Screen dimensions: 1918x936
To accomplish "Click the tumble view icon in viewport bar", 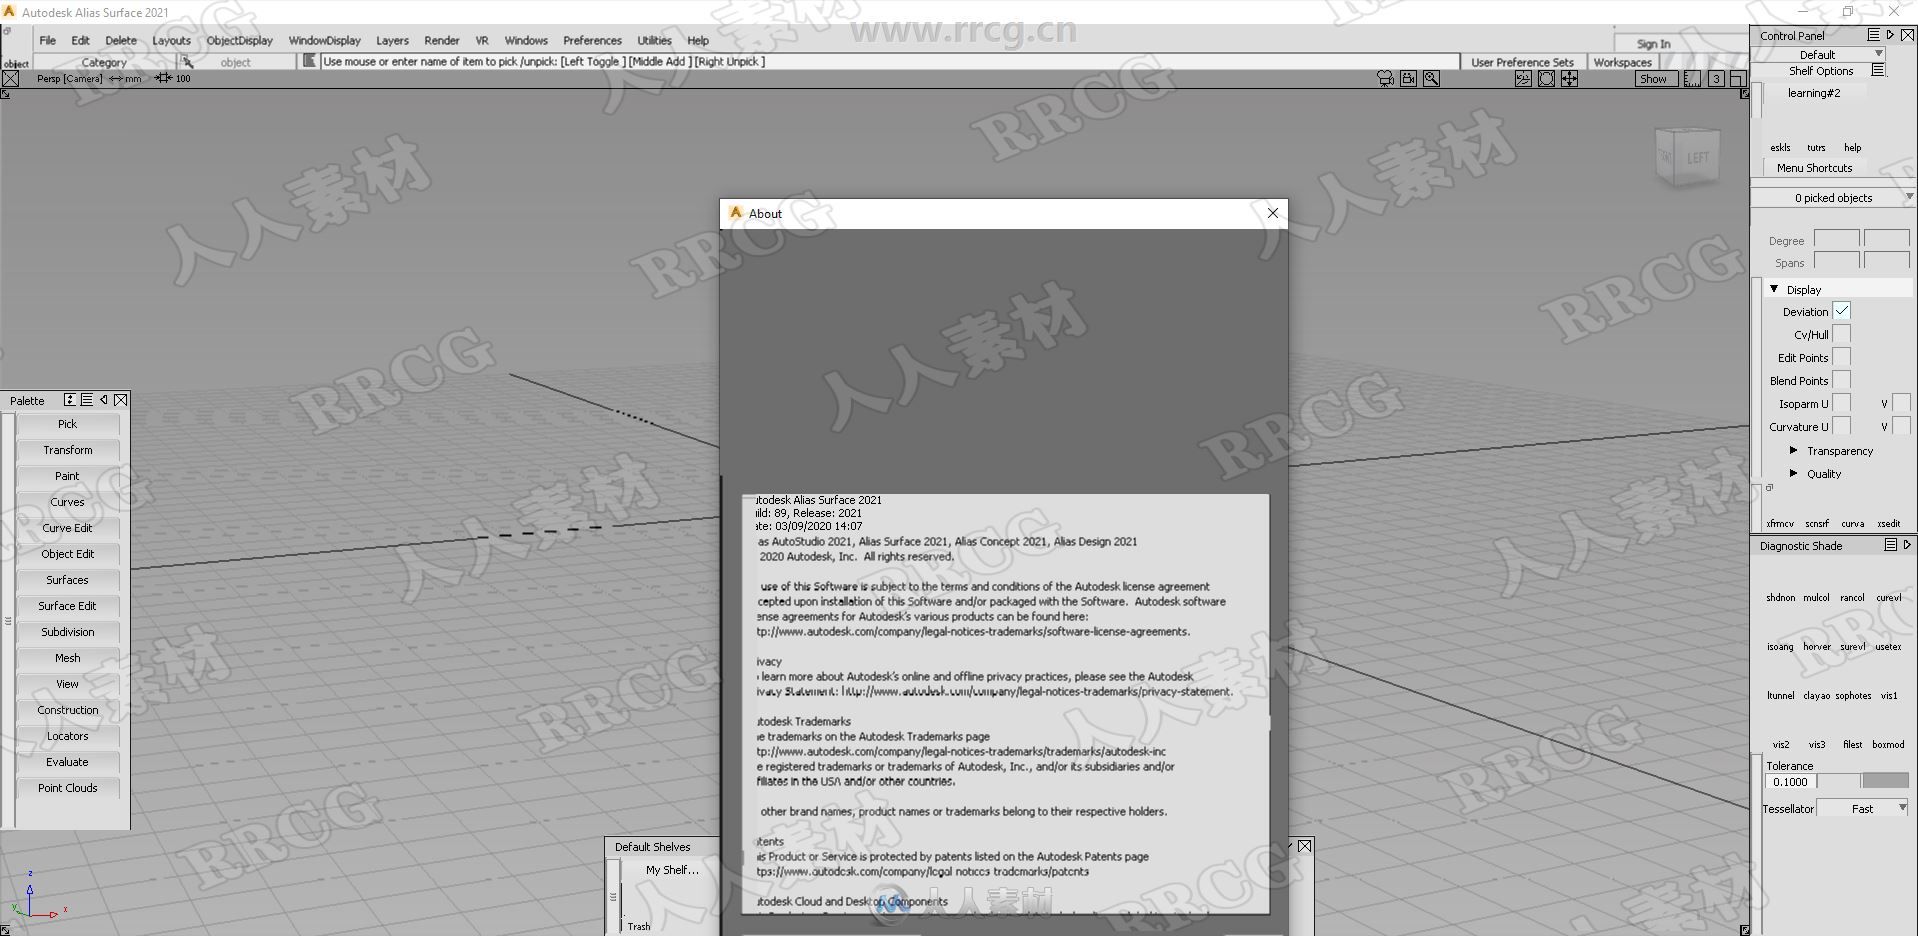I will (1523, 79).
